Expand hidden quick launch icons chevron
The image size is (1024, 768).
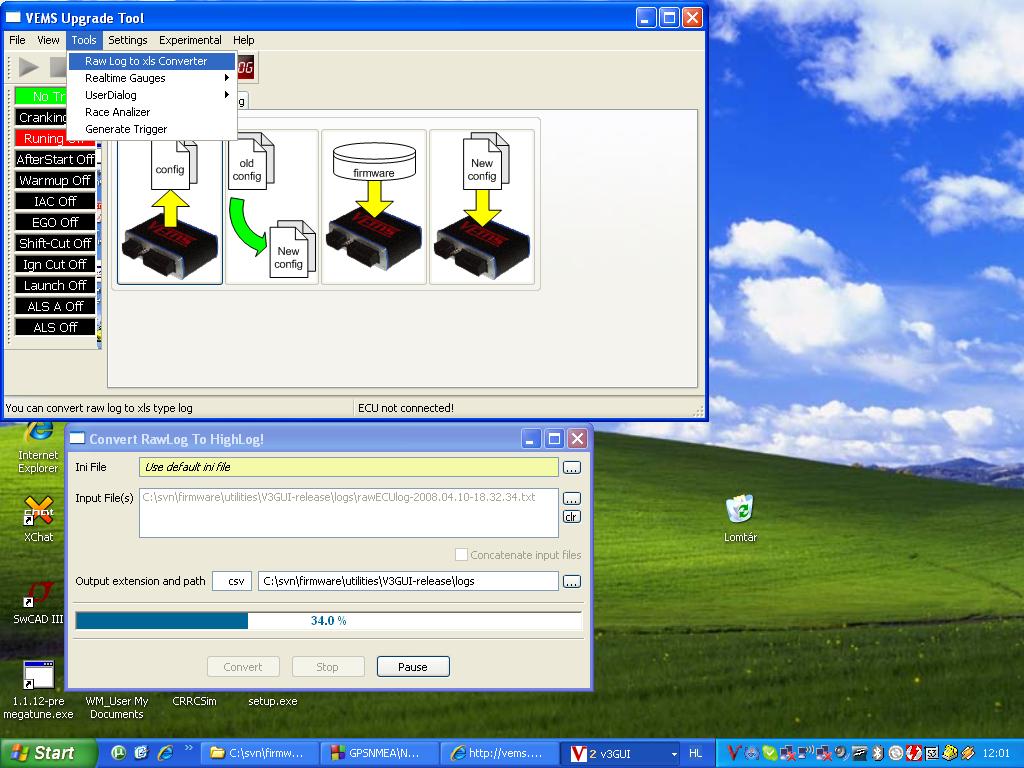click(189, 749)
